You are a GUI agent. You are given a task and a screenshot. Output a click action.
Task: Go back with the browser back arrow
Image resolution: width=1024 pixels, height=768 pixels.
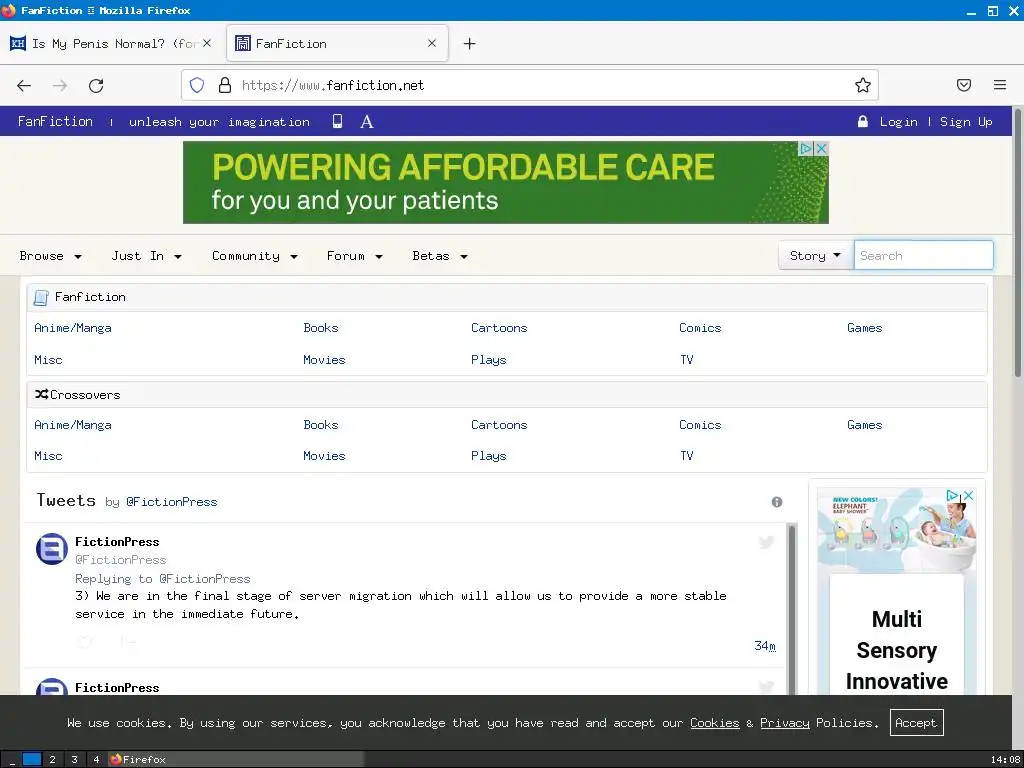(x=24, y=86)
